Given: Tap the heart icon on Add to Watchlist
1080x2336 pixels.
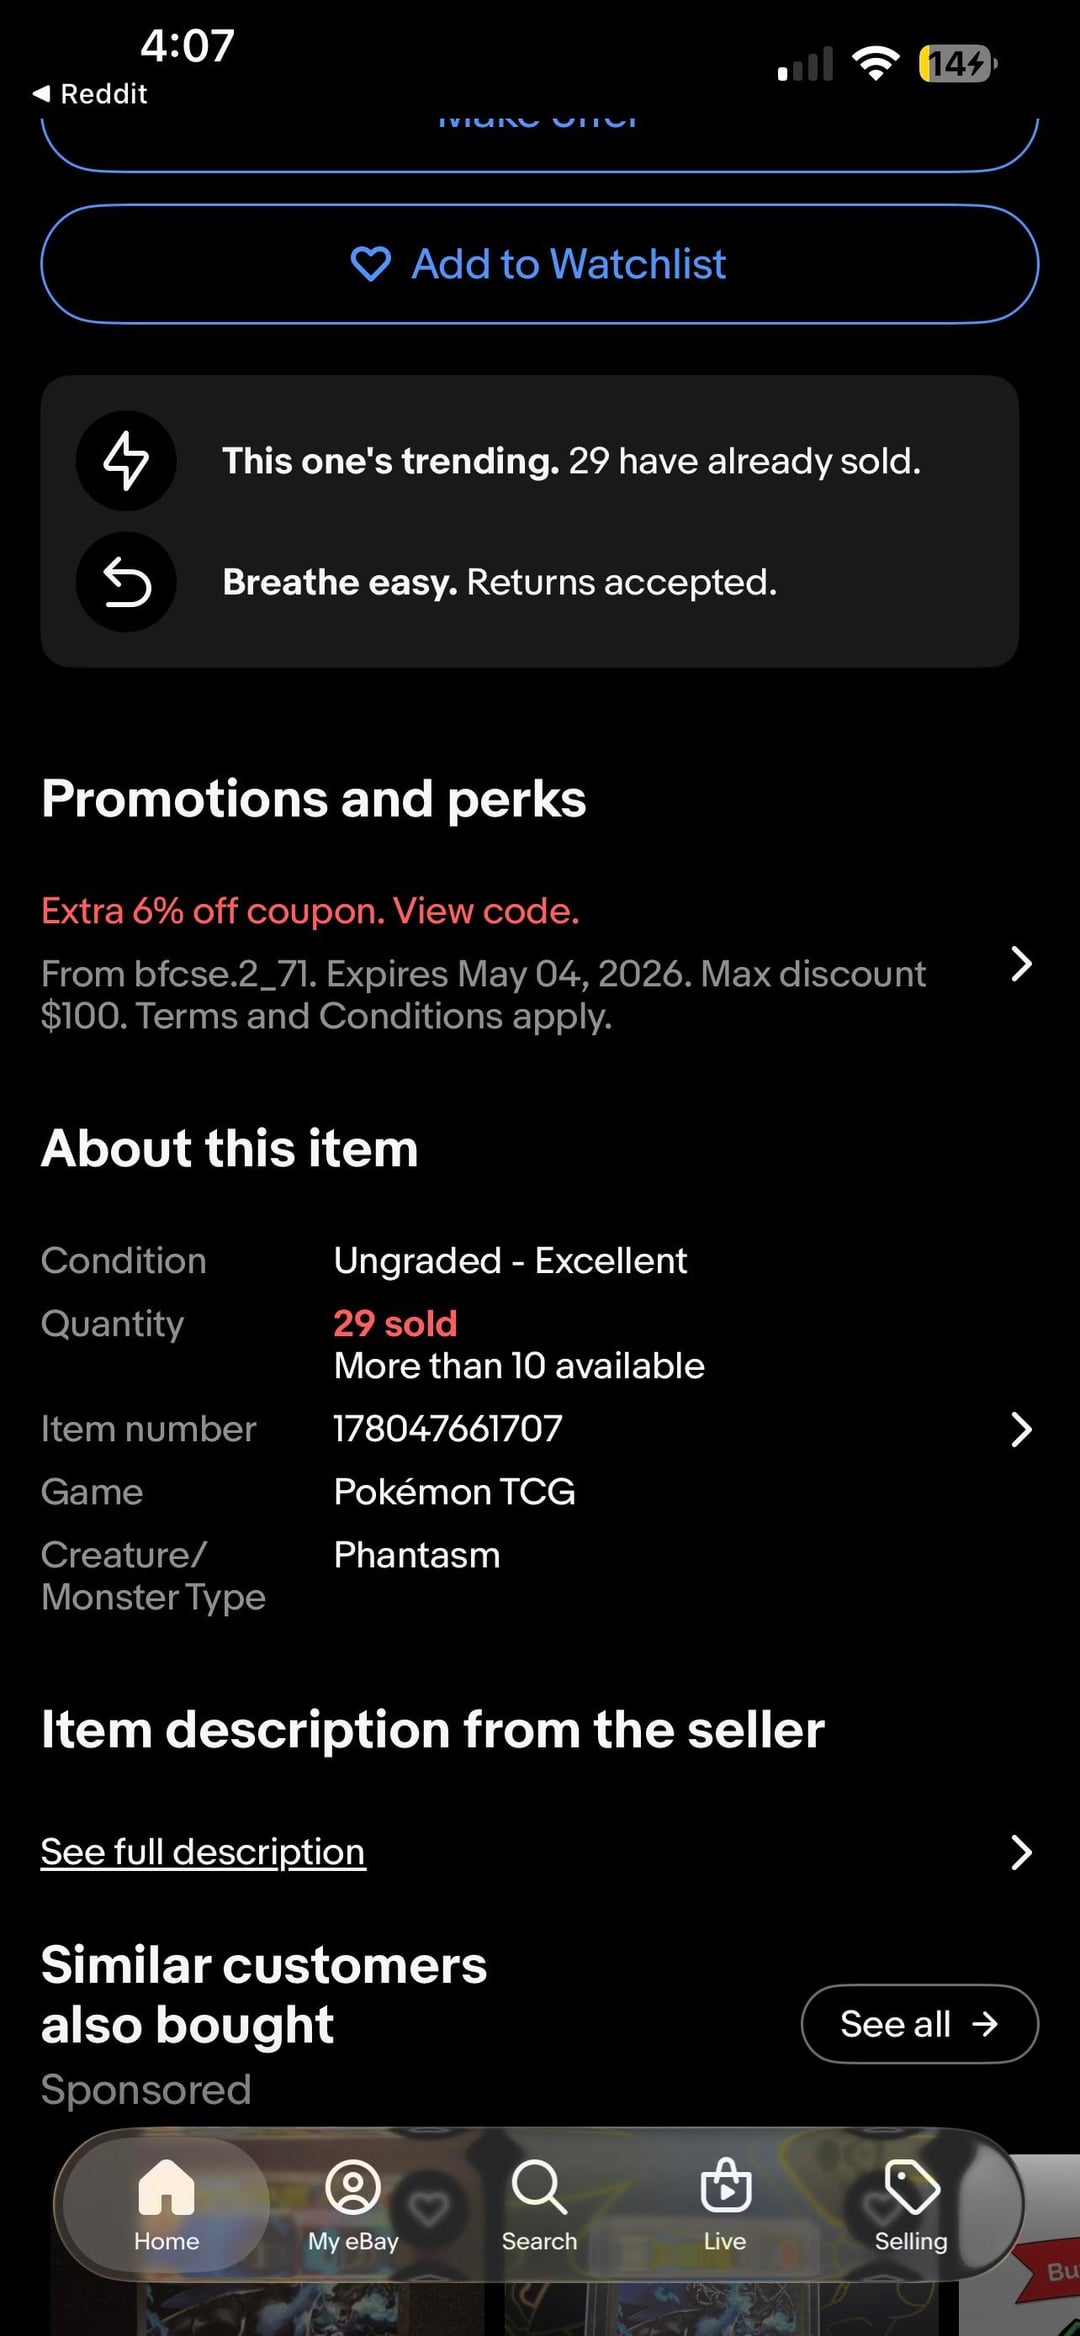Looking at the screenshot, I should click(370, 264).
